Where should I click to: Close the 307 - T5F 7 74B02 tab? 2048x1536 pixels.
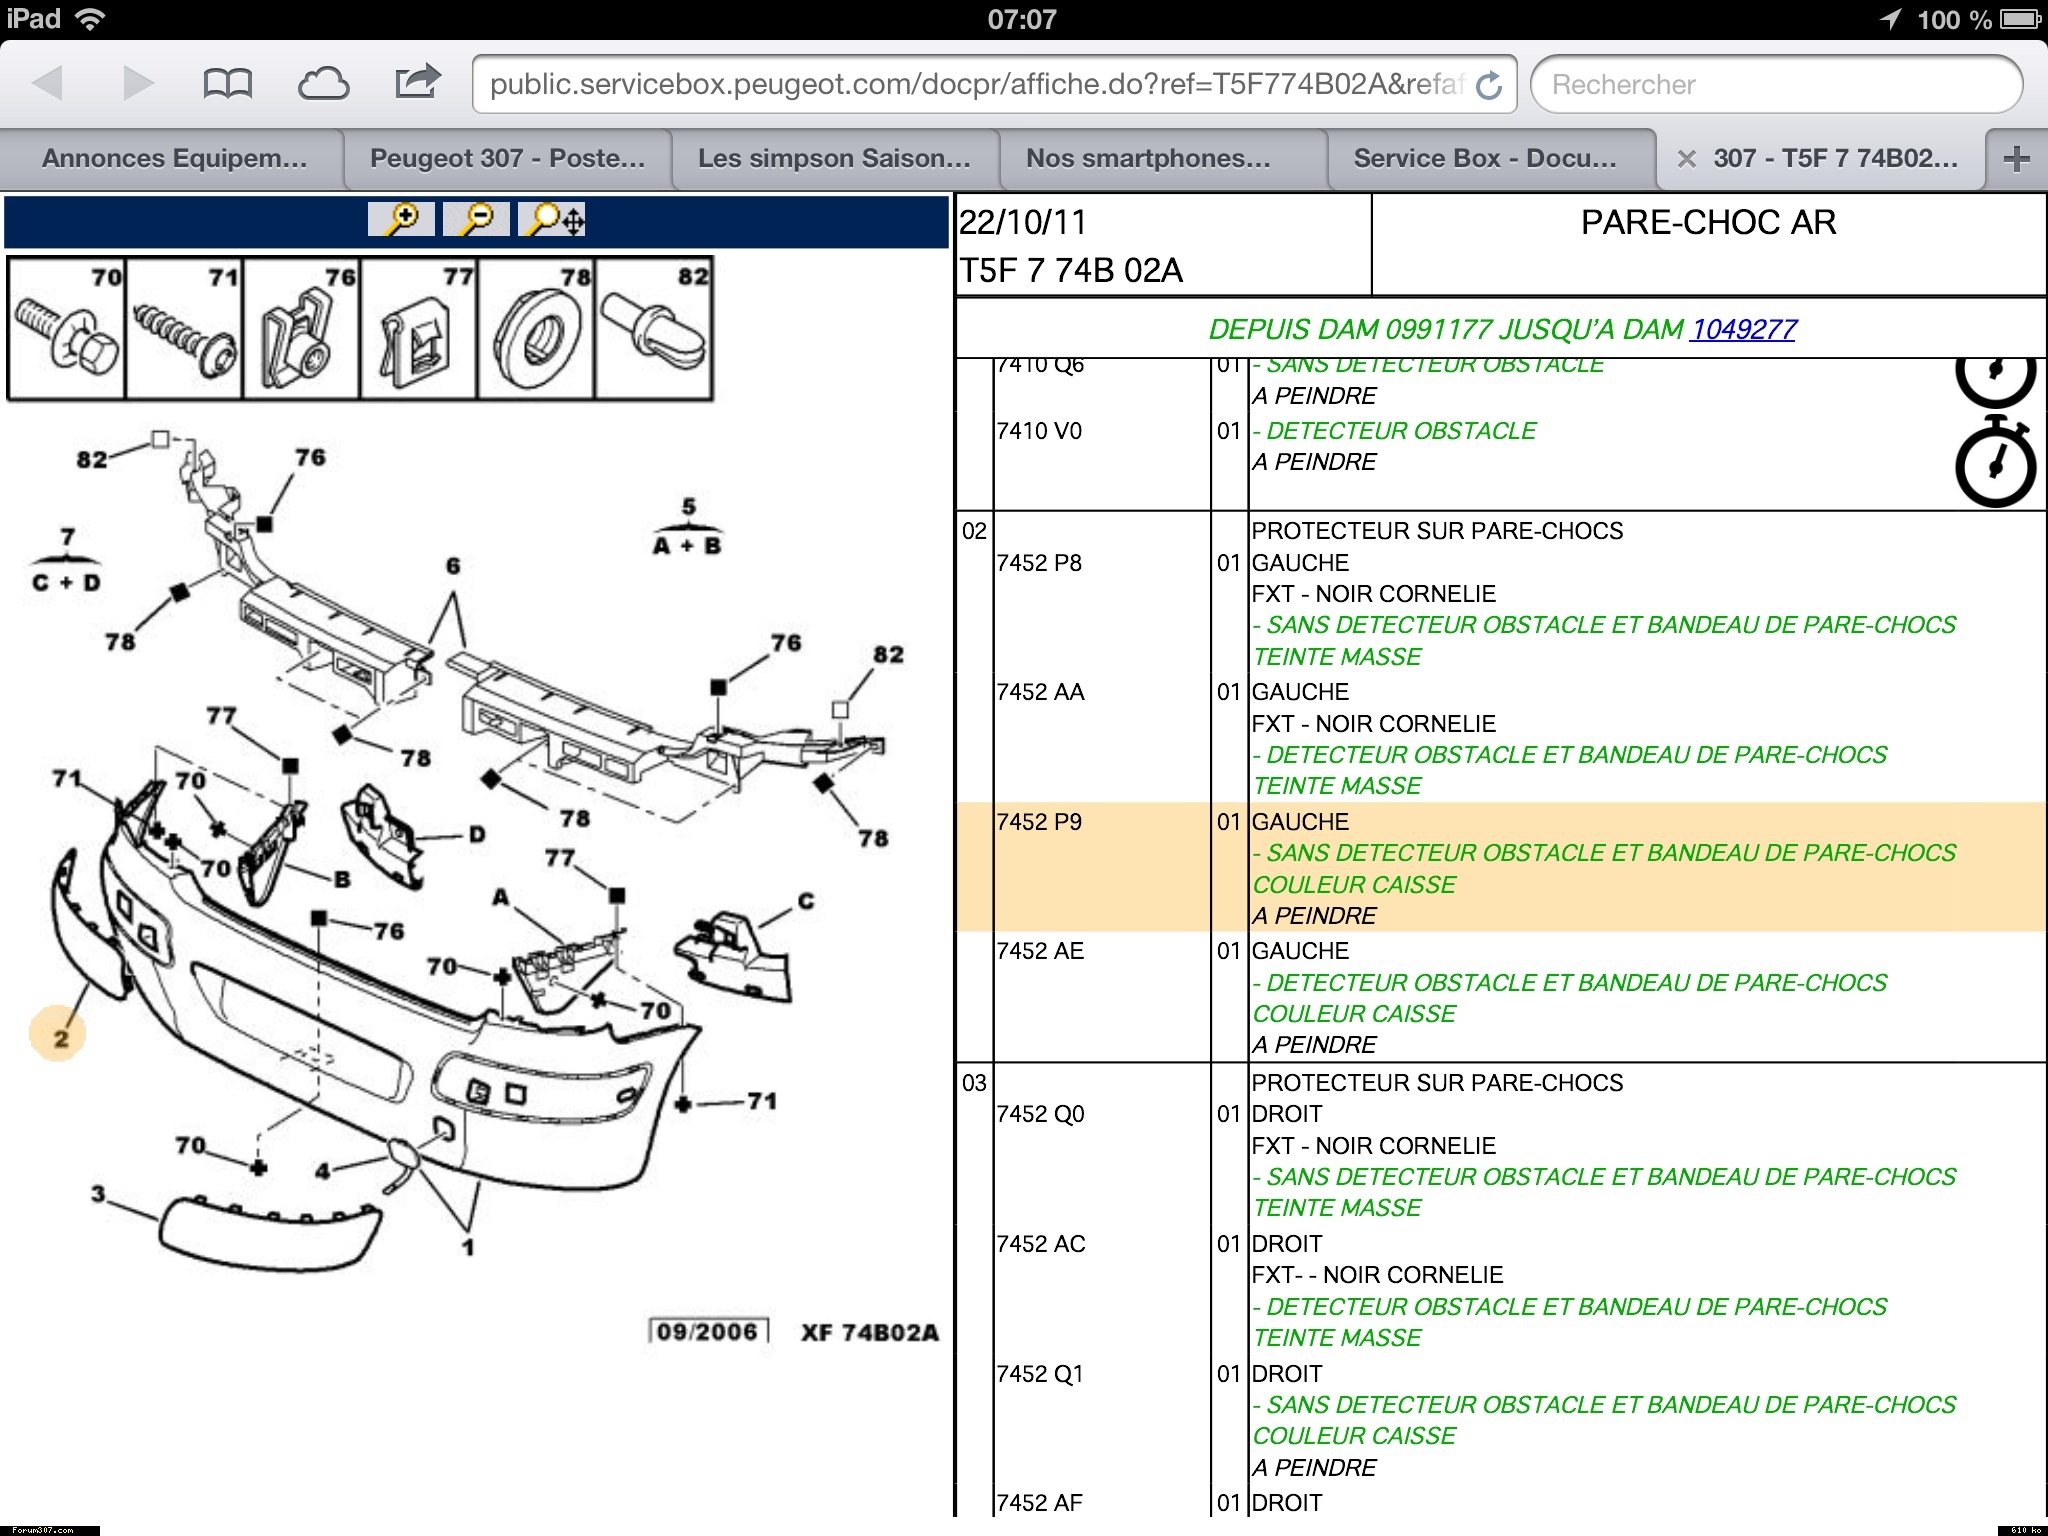(1686, 159)
